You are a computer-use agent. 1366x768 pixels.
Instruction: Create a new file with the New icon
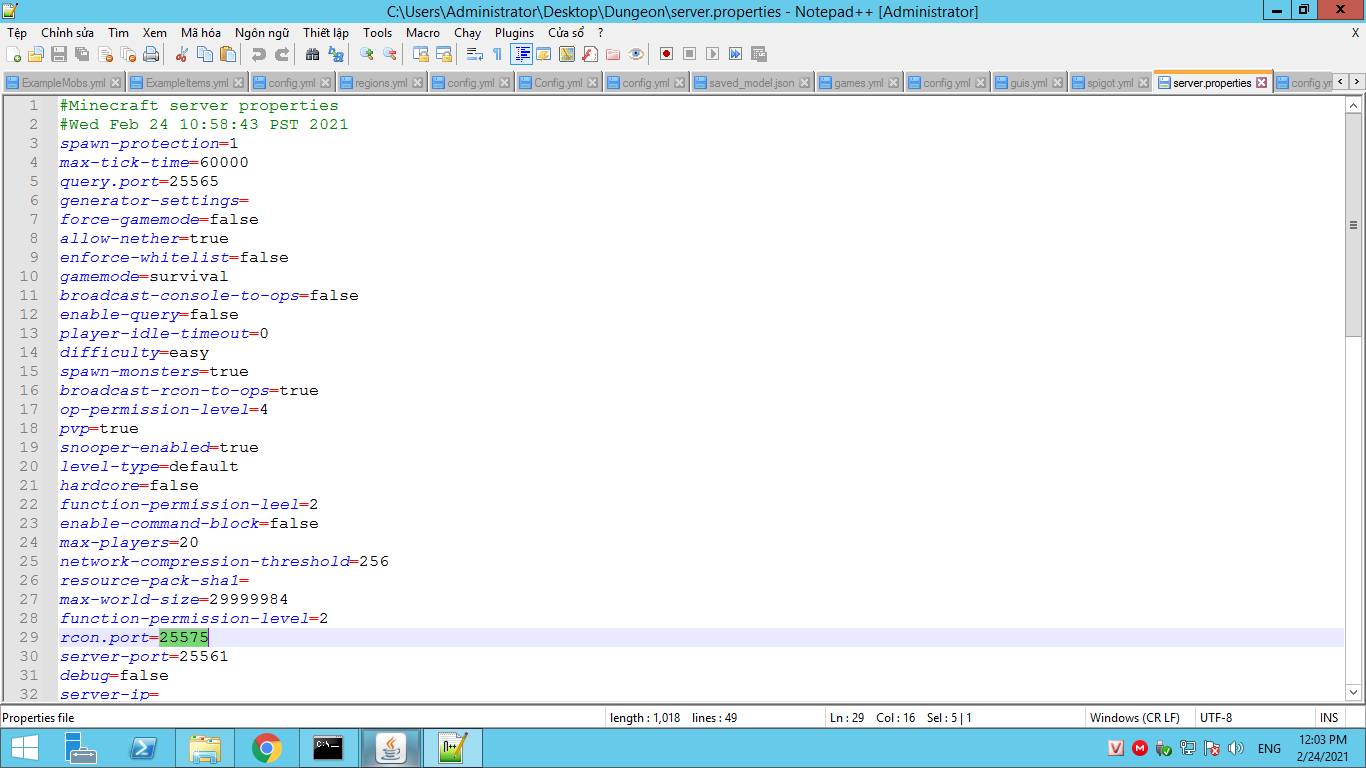point(14,54)
